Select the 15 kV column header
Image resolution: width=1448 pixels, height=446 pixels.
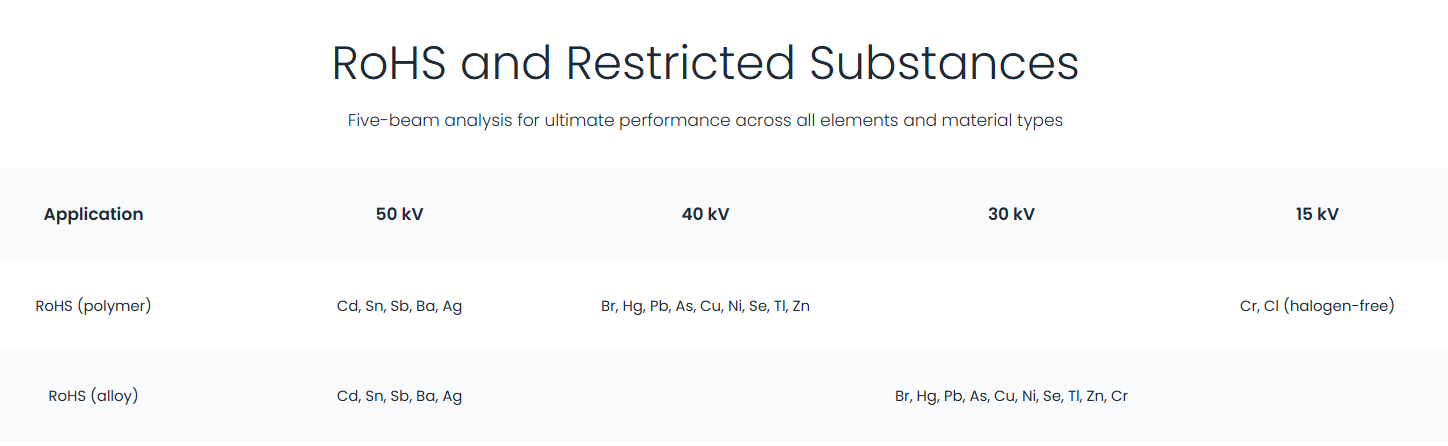[1316, 214]
